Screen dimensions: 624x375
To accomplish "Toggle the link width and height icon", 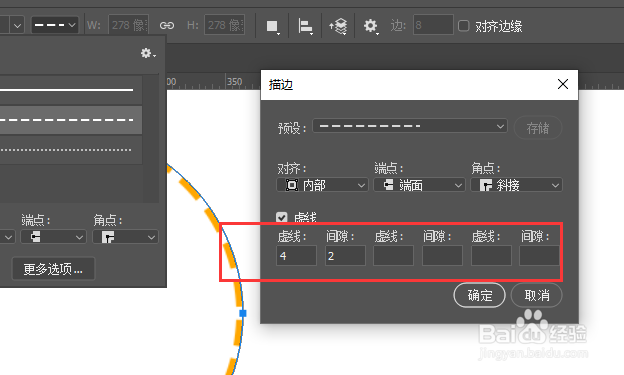I will pyautogui.click(x=167, y=25).
